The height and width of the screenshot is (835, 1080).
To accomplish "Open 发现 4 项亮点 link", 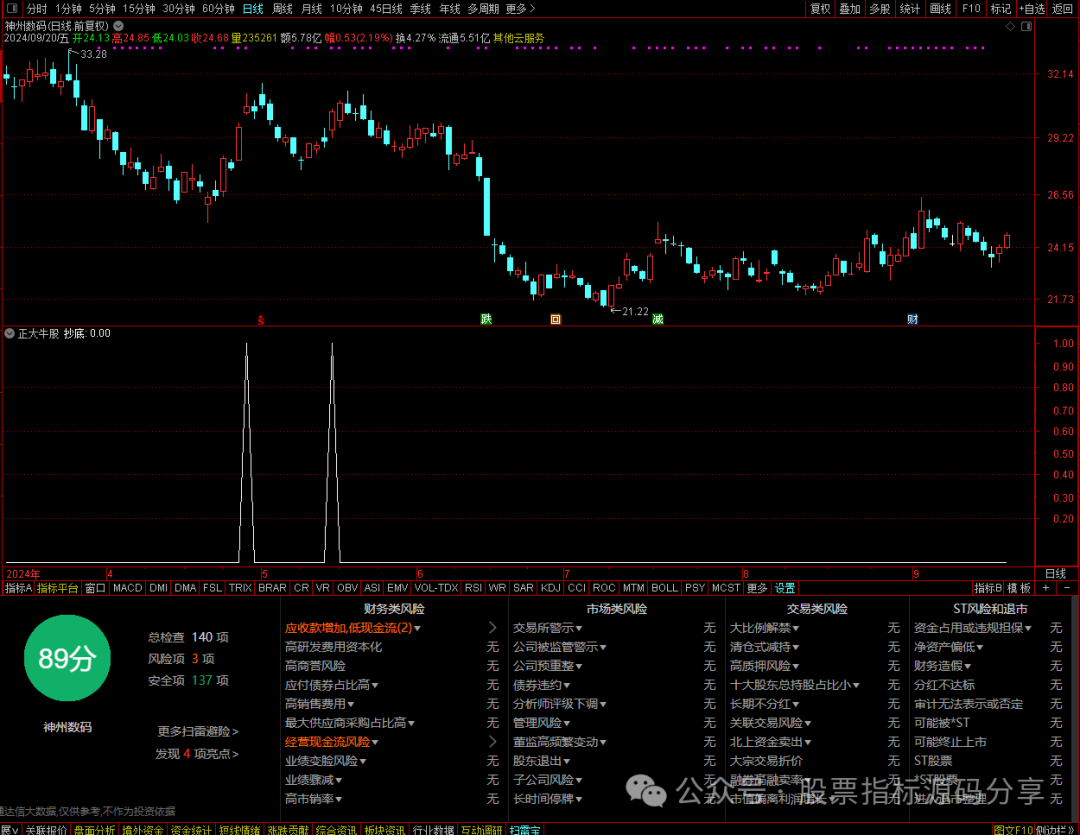I will (197, 754).
